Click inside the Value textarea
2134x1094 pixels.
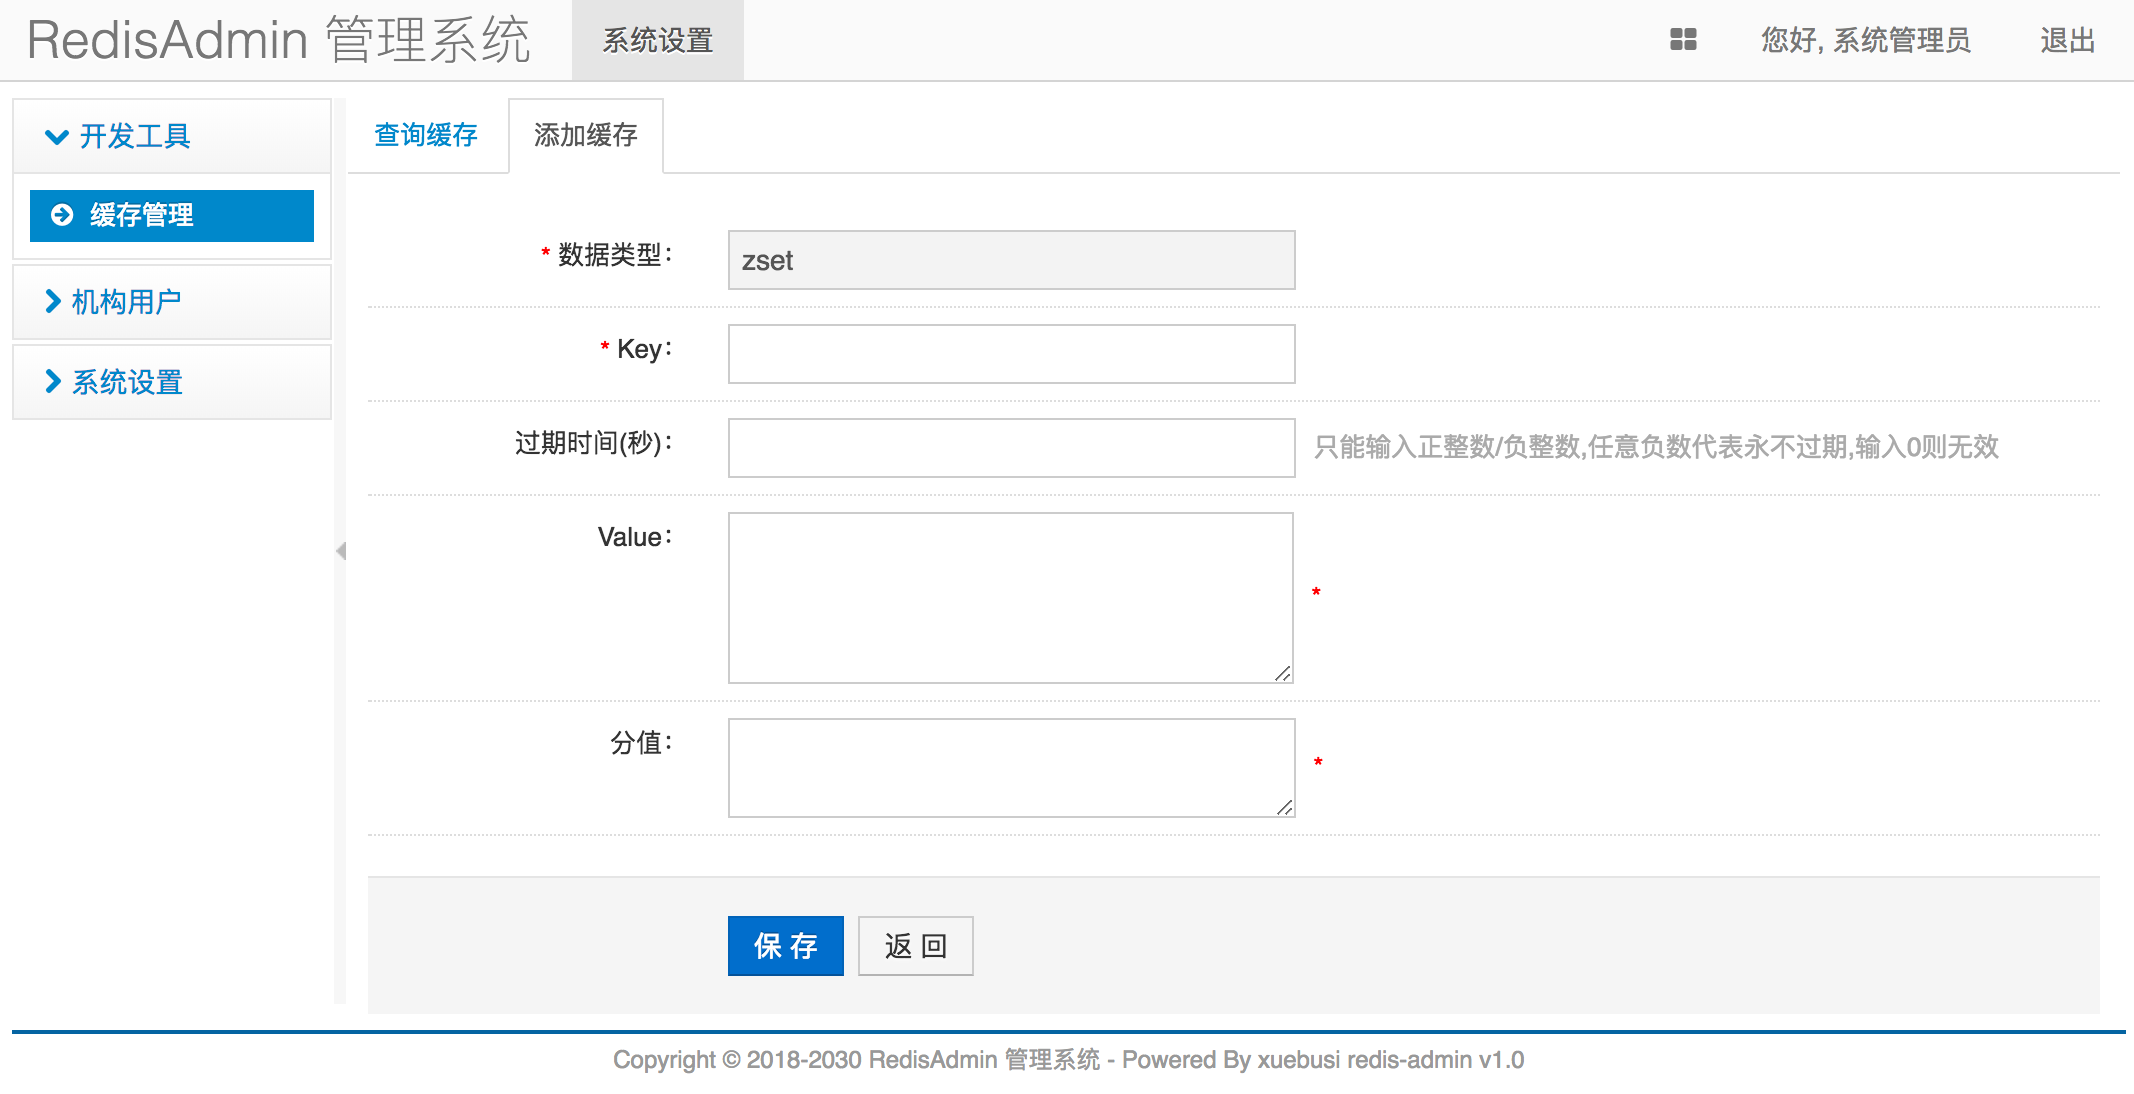1010,597
